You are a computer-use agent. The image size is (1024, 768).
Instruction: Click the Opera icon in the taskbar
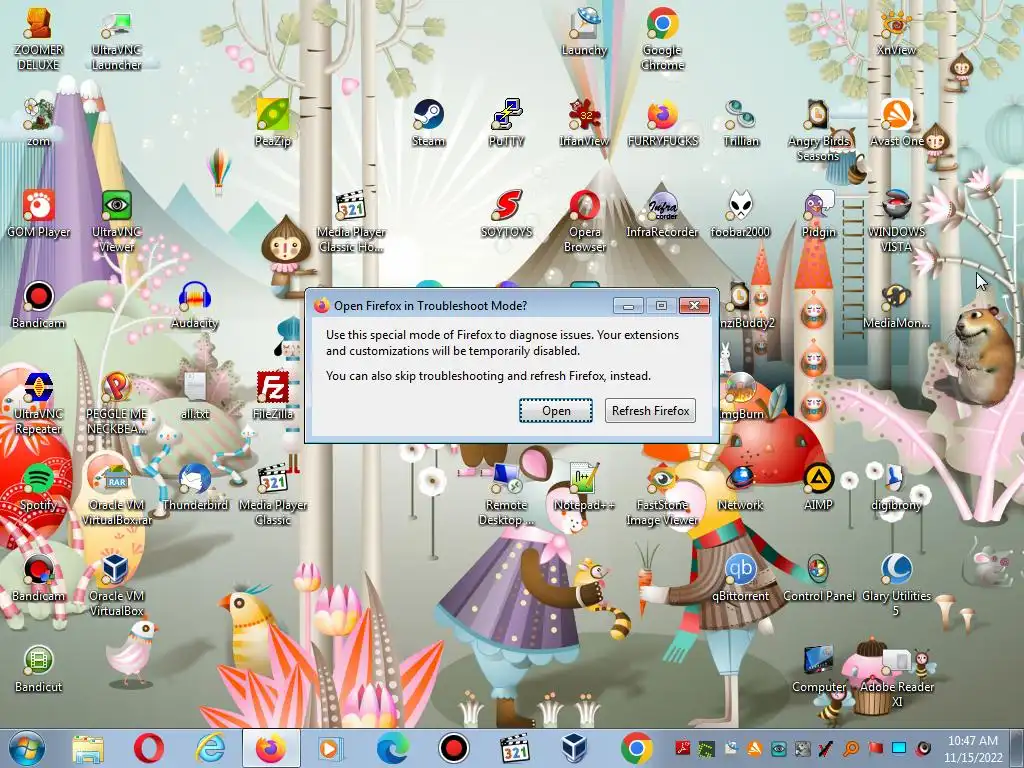tap(149, 748)
